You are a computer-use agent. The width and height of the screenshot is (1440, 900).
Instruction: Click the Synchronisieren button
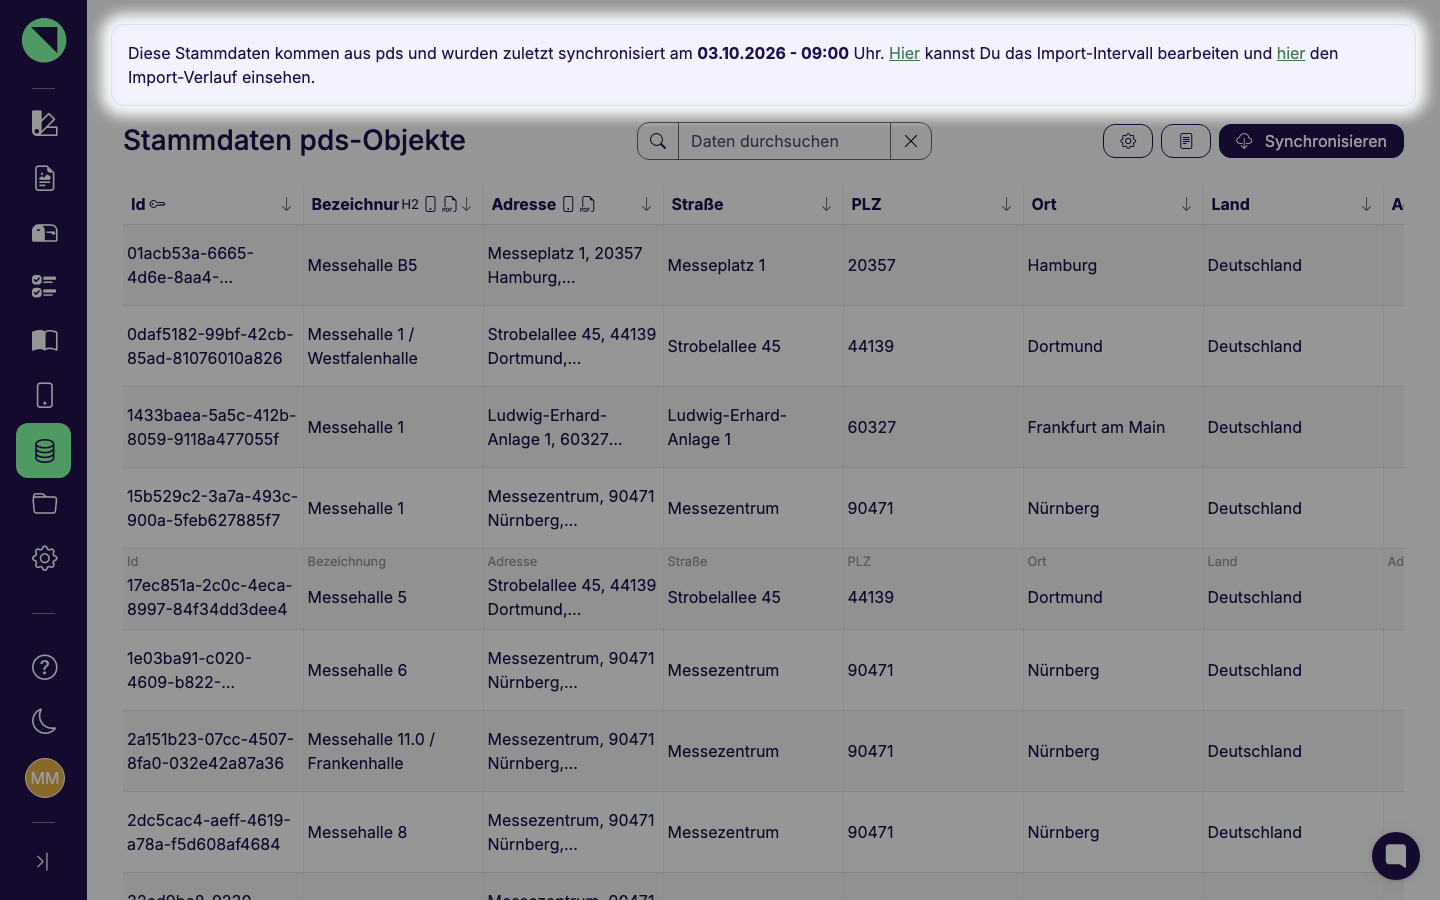1311,141
